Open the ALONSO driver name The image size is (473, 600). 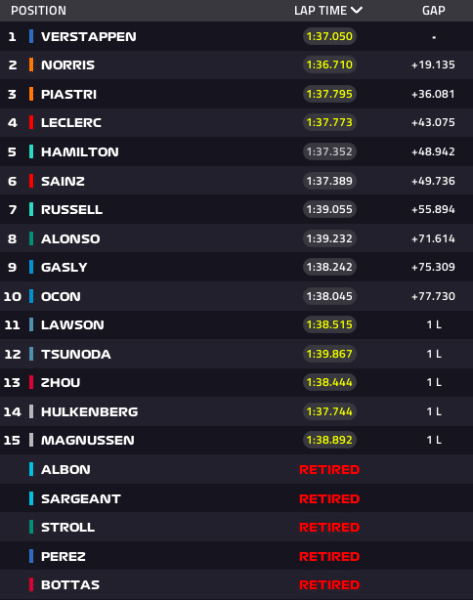point(70,239)
